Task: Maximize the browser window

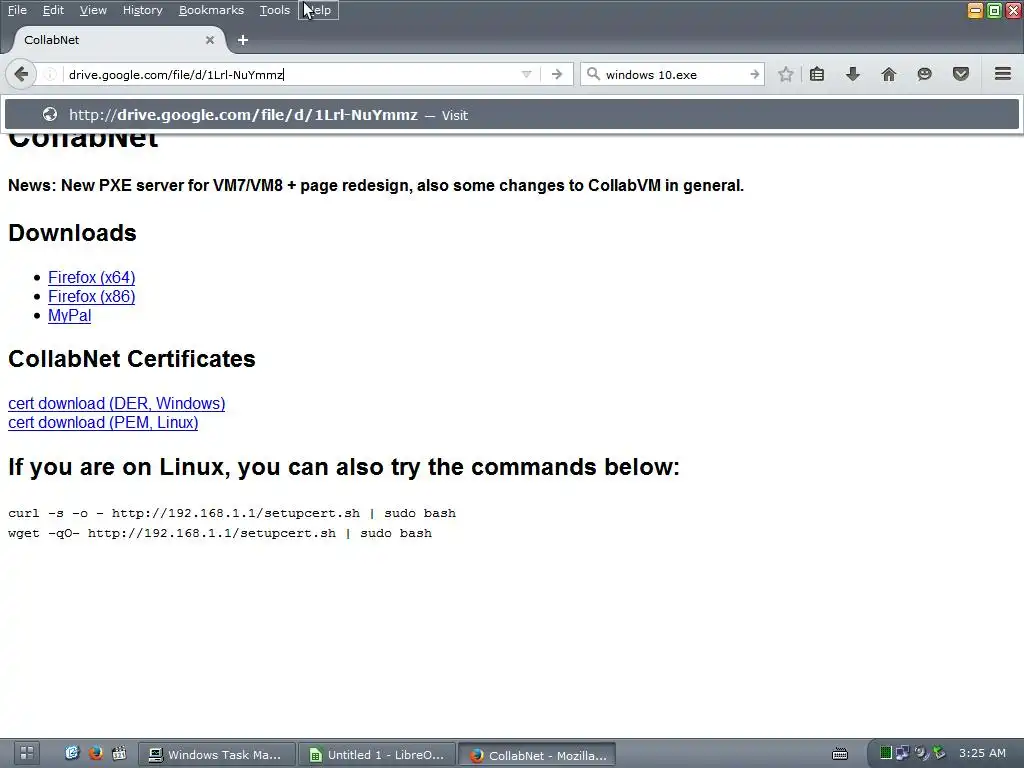Action: tap(994, 10)
